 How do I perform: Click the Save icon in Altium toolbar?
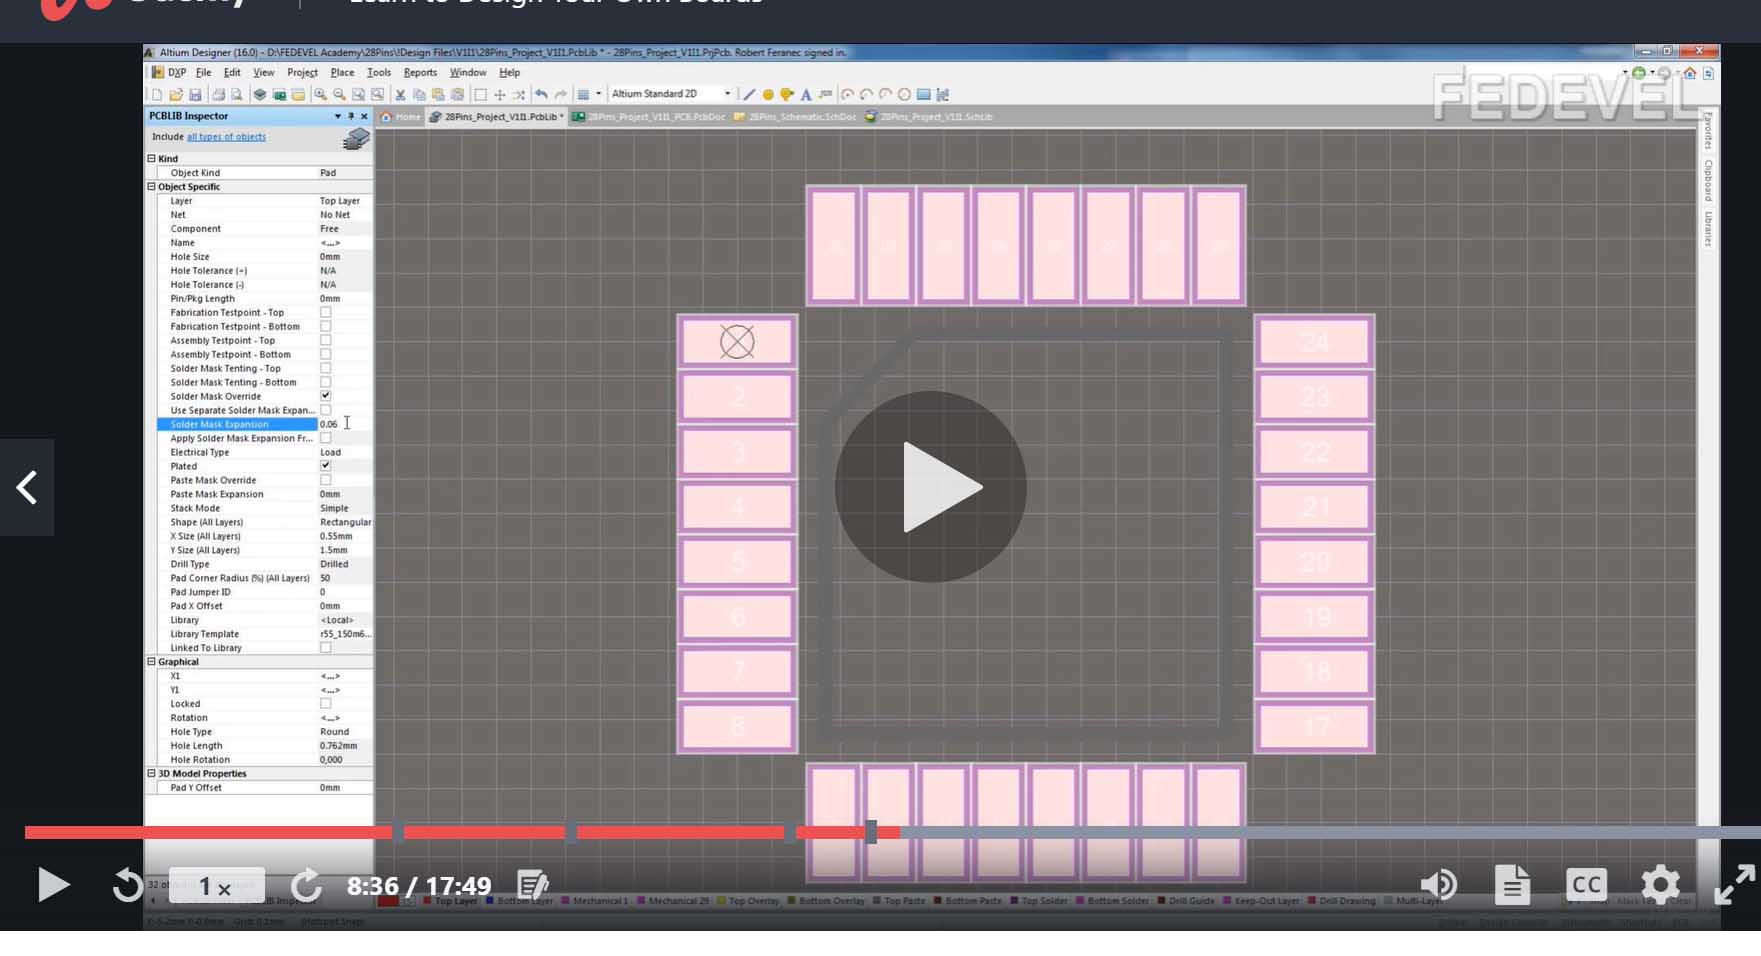(195, 95)
